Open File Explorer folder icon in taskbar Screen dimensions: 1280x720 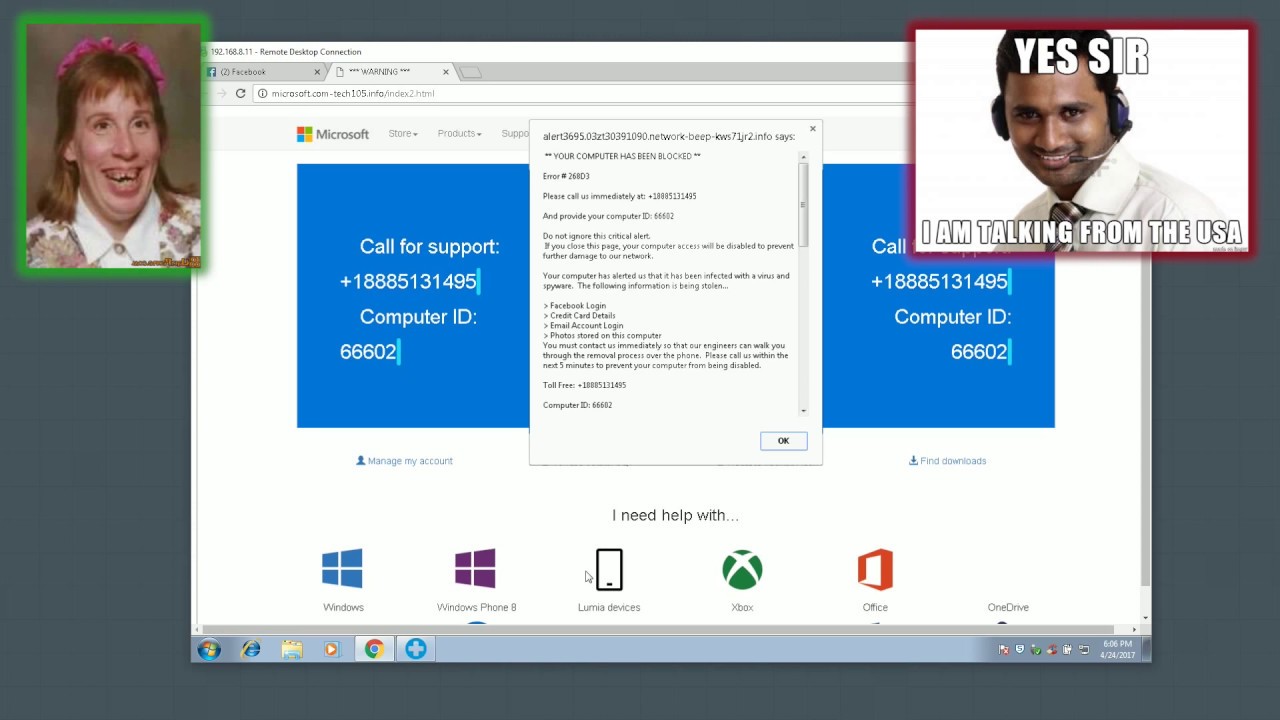[291, 649]
